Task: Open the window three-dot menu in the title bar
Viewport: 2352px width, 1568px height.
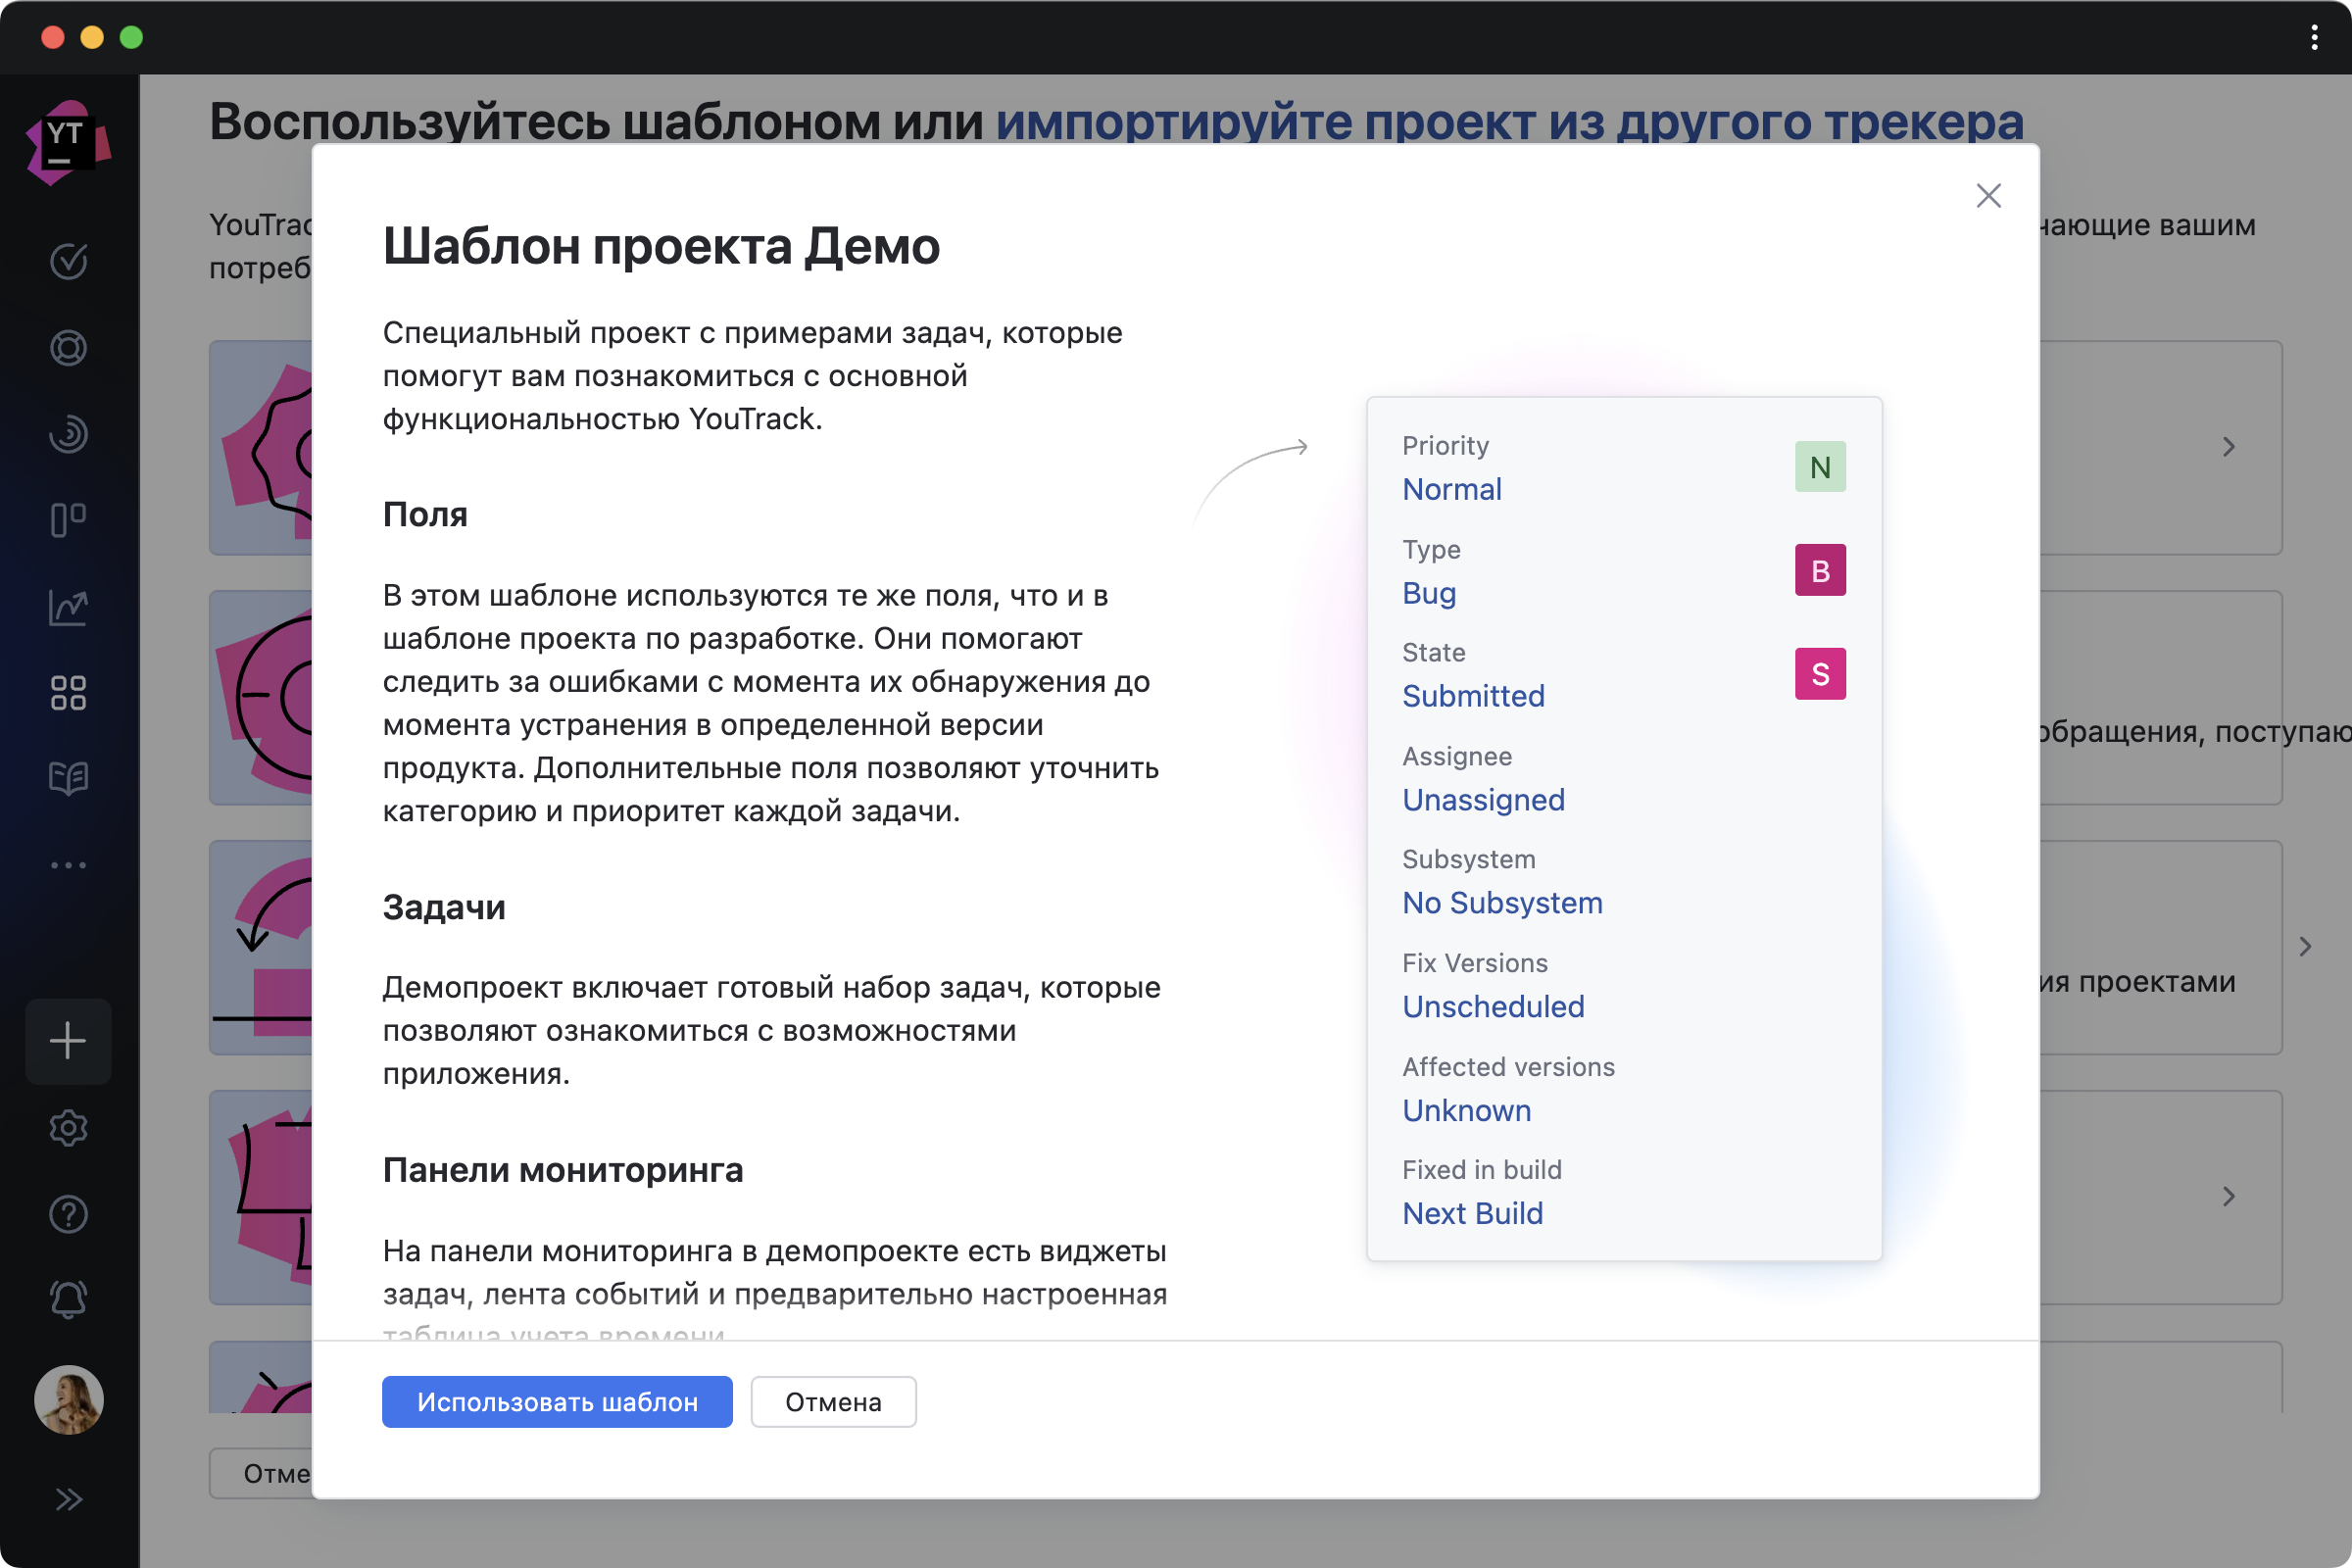Action: click(x=2314, y=38)
